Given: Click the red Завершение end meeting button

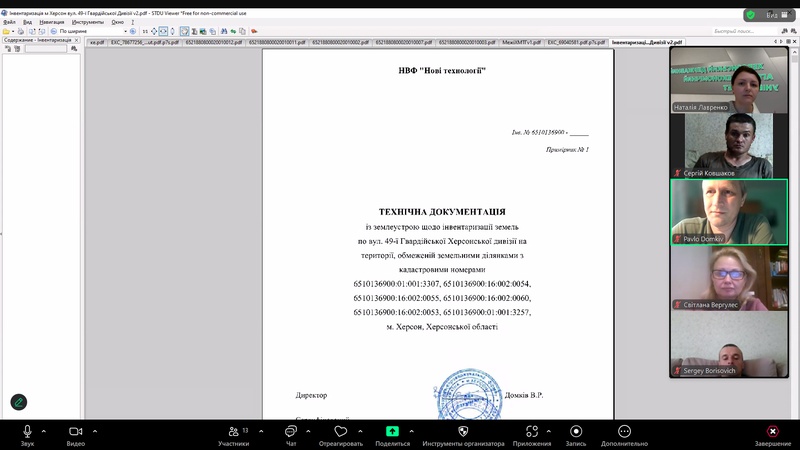Looking at the screenshot, I should point(773,435).
